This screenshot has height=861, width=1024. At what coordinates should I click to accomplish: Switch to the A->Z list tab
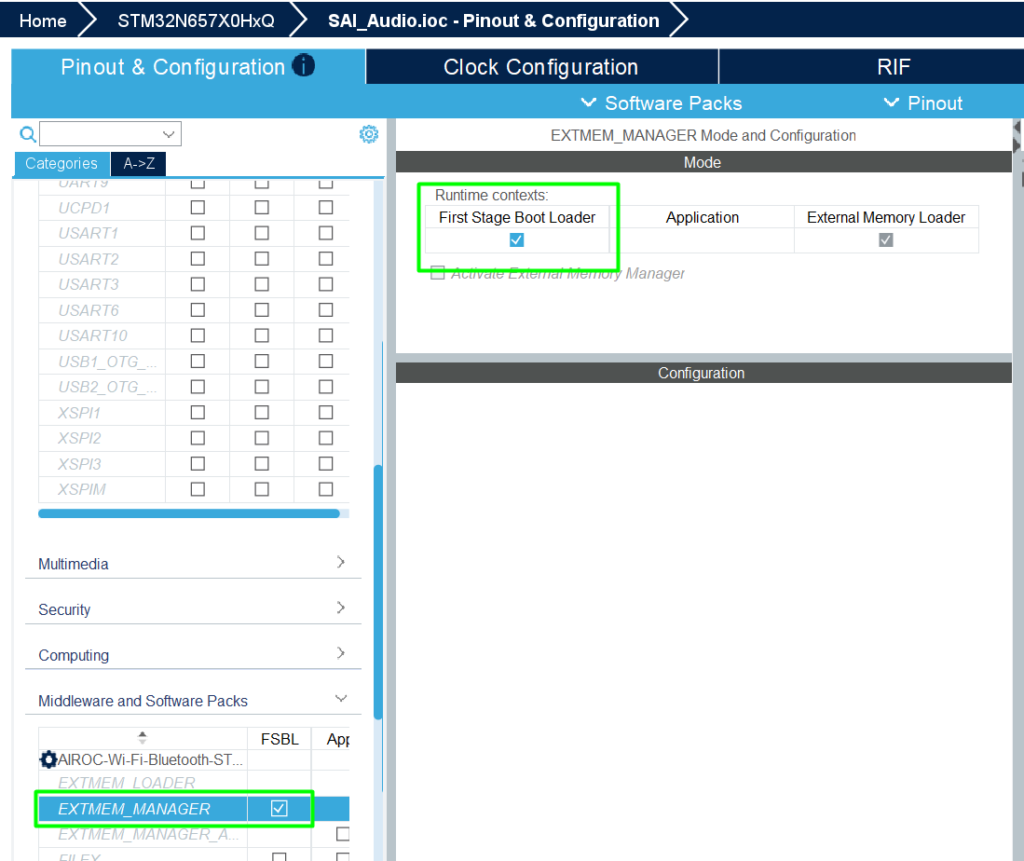pyautogui.click(x=138, y=164)
